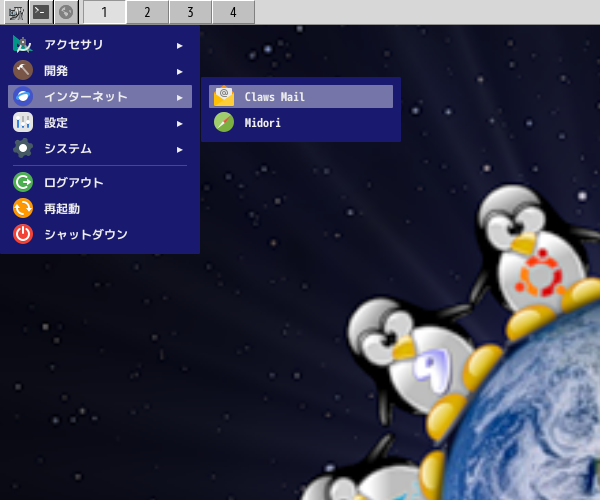600x500 pixels.
Task: Switch to workspace 4
Action: pyautogui.click(x=233, y=13)
